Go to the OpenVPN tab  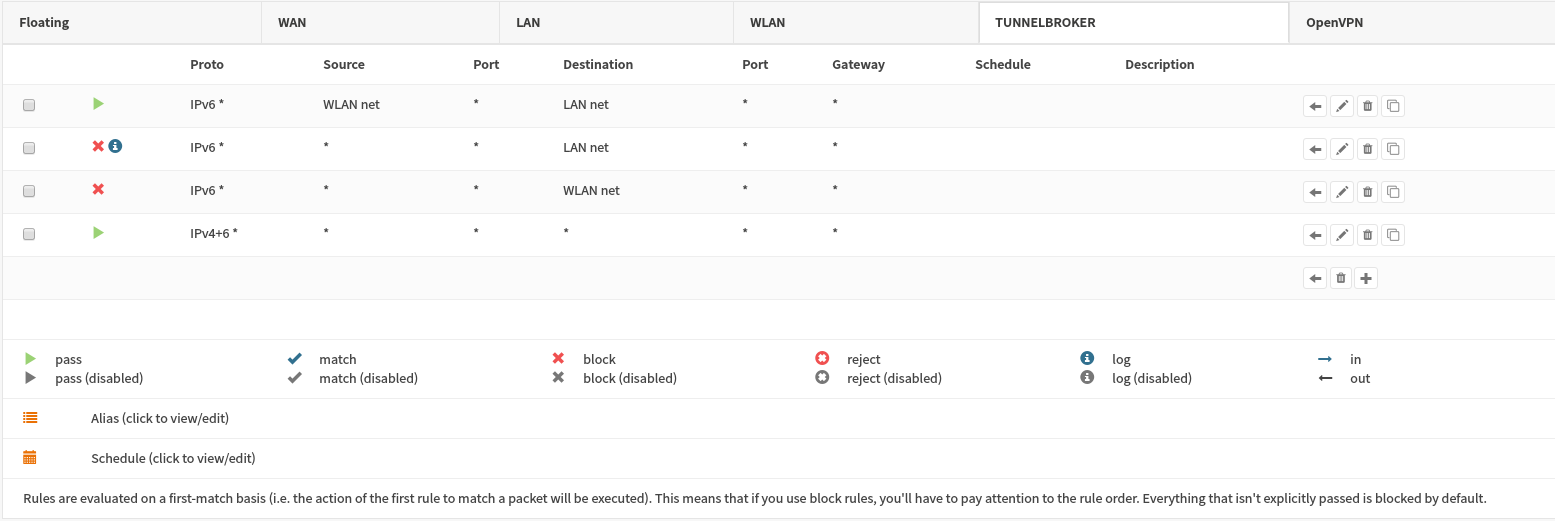pyautogui.click(x=1334, y=22)
